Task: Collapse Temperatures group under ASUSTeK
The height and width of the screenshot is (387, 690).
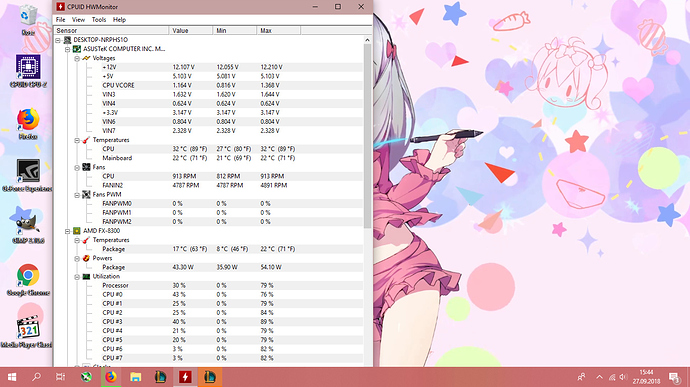Action: click(x=77, y=140)
